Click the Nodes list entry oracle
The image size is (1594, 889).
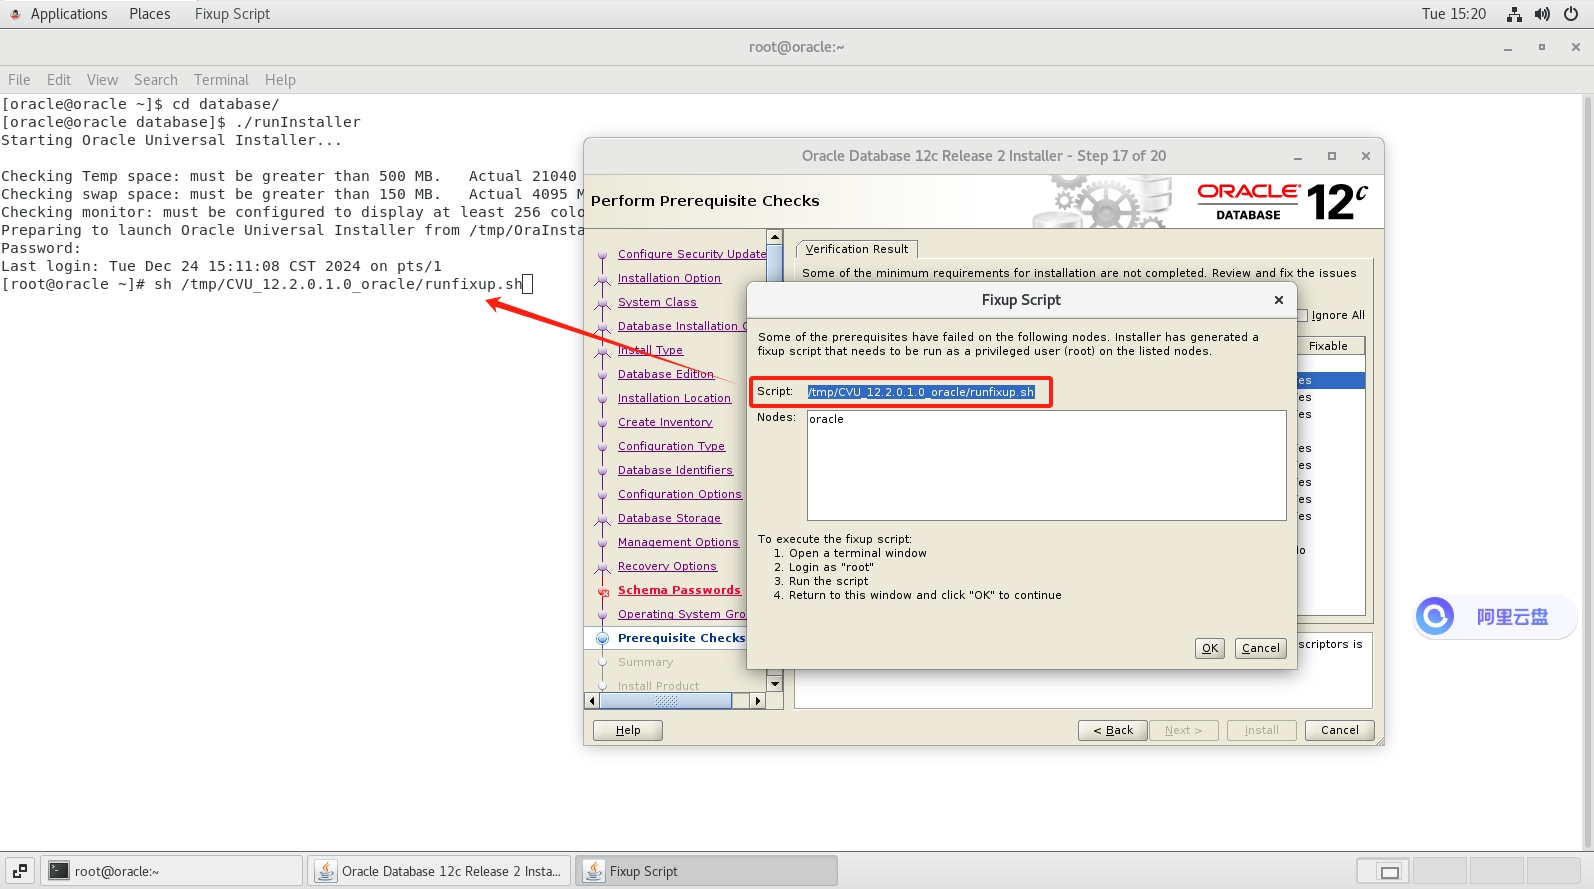pos(826,419)
